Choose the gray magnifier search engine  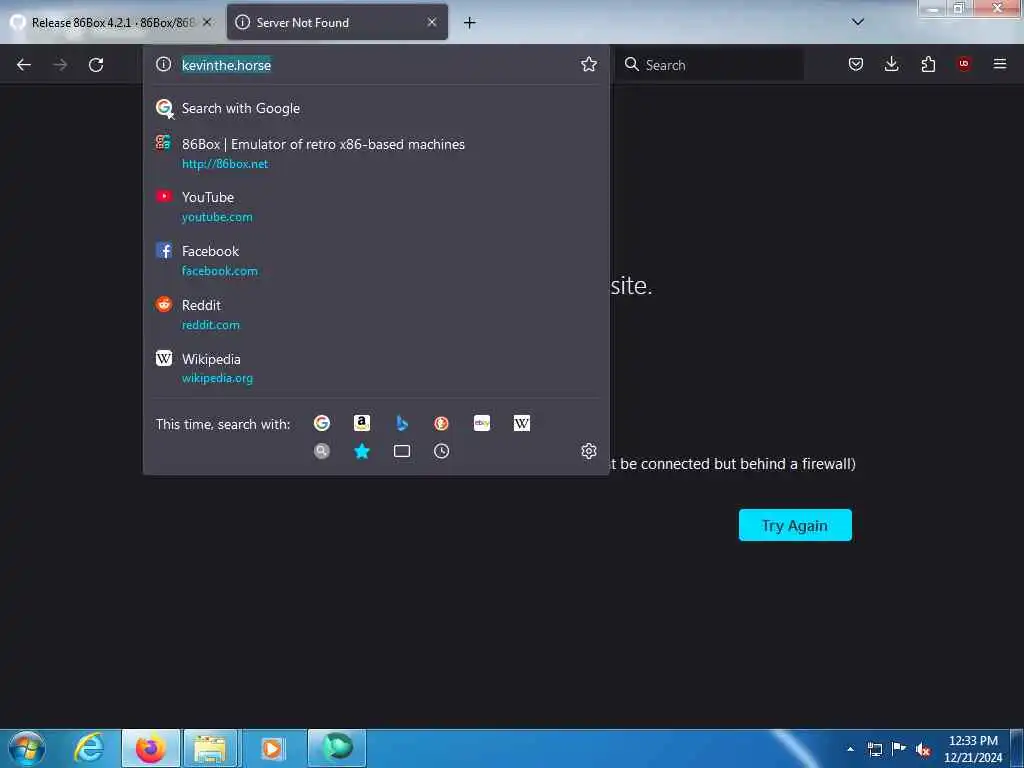[x=321, y=451]
